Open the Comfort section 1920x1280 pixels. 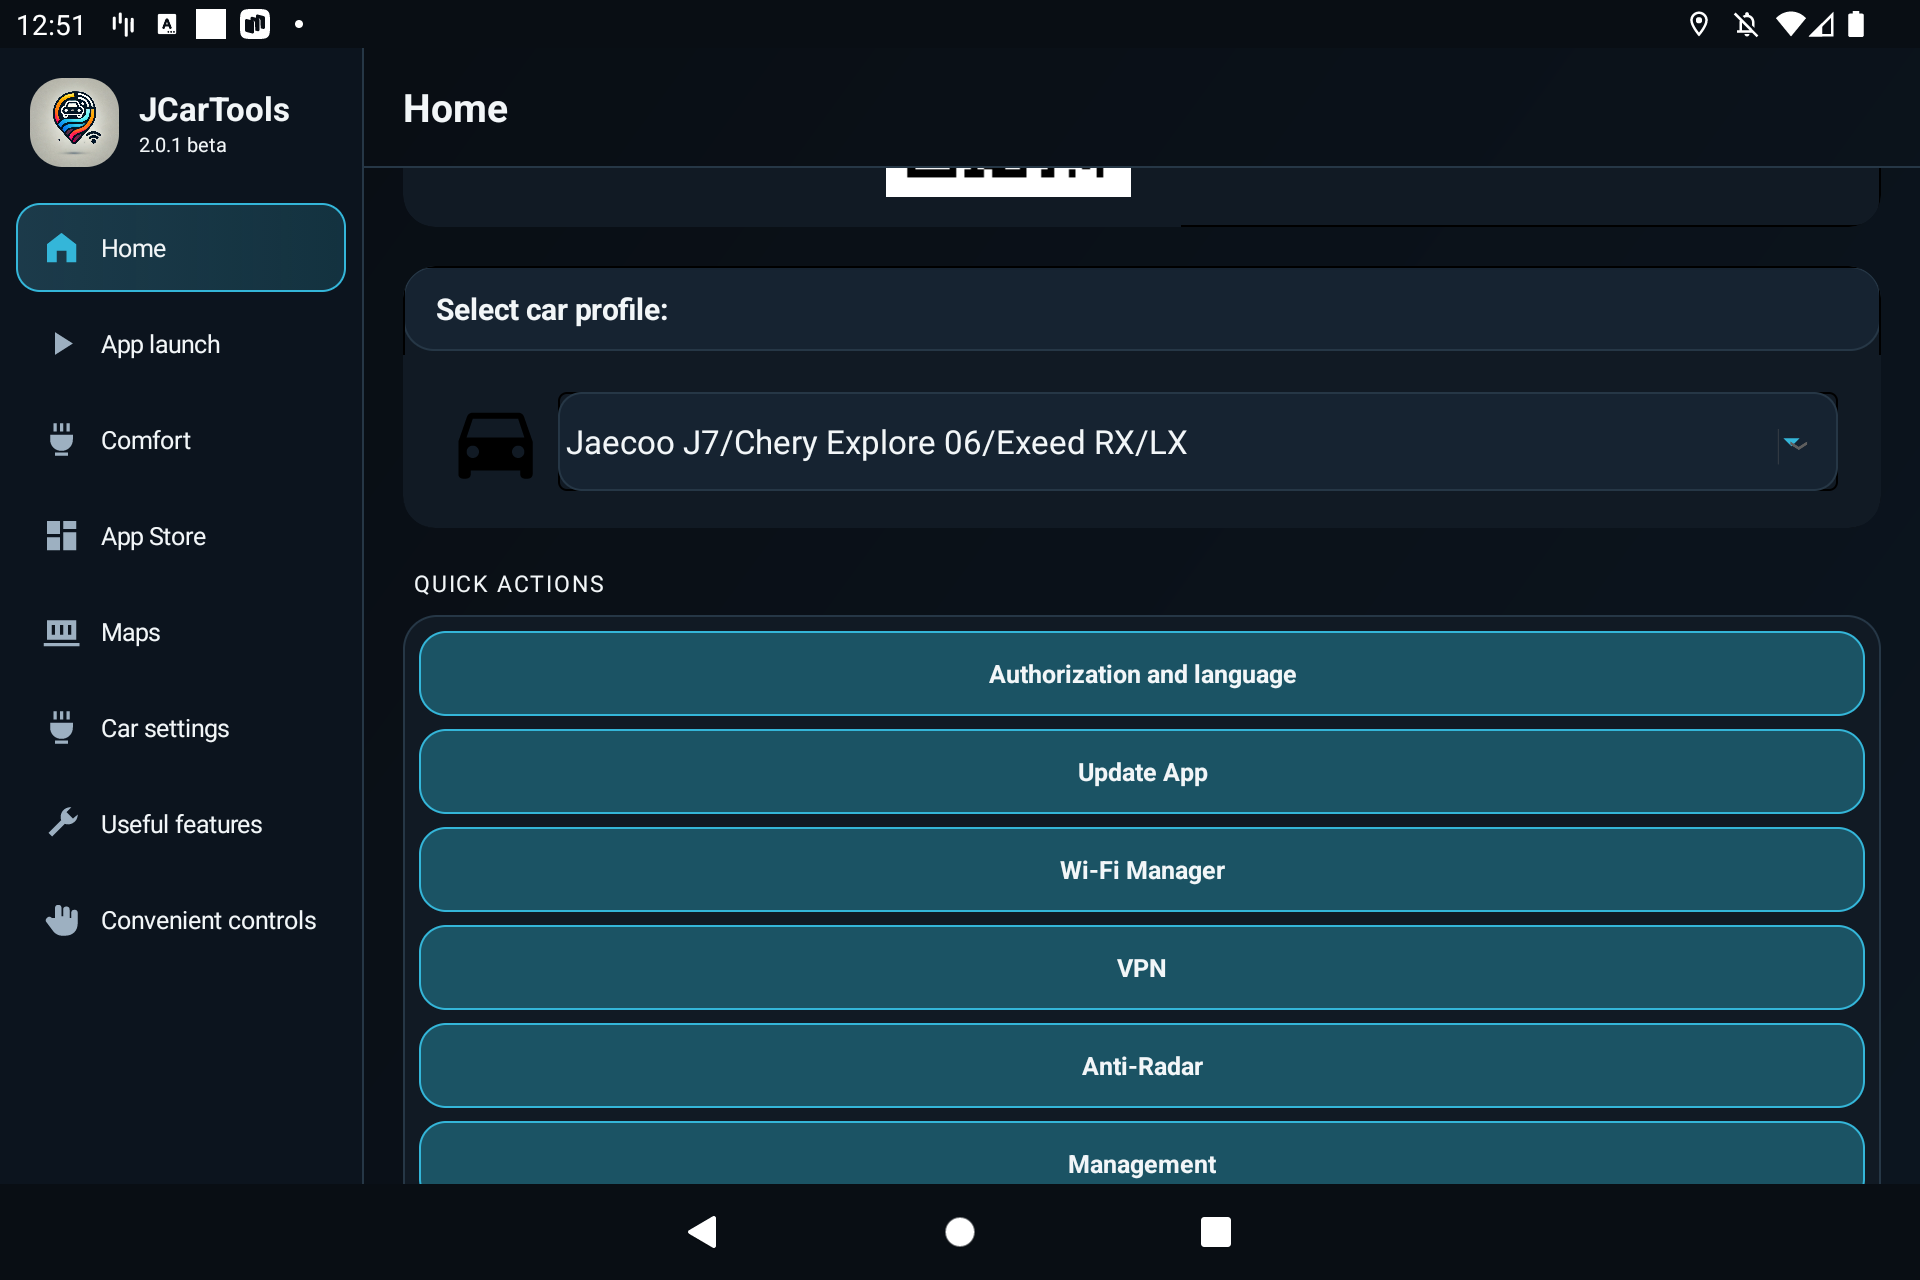(181, 440)
